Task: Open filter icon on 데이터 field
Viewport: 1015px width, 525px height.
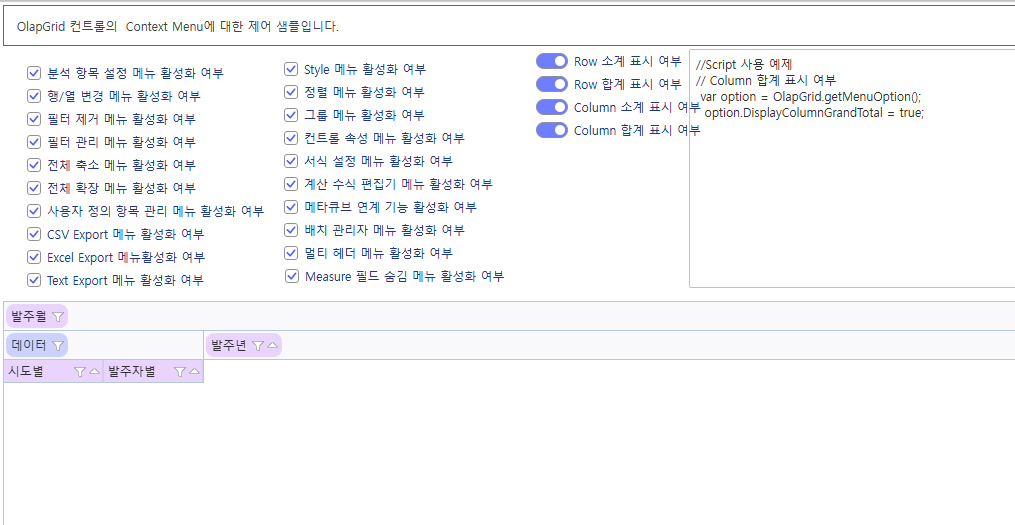Action: point(58,346)
